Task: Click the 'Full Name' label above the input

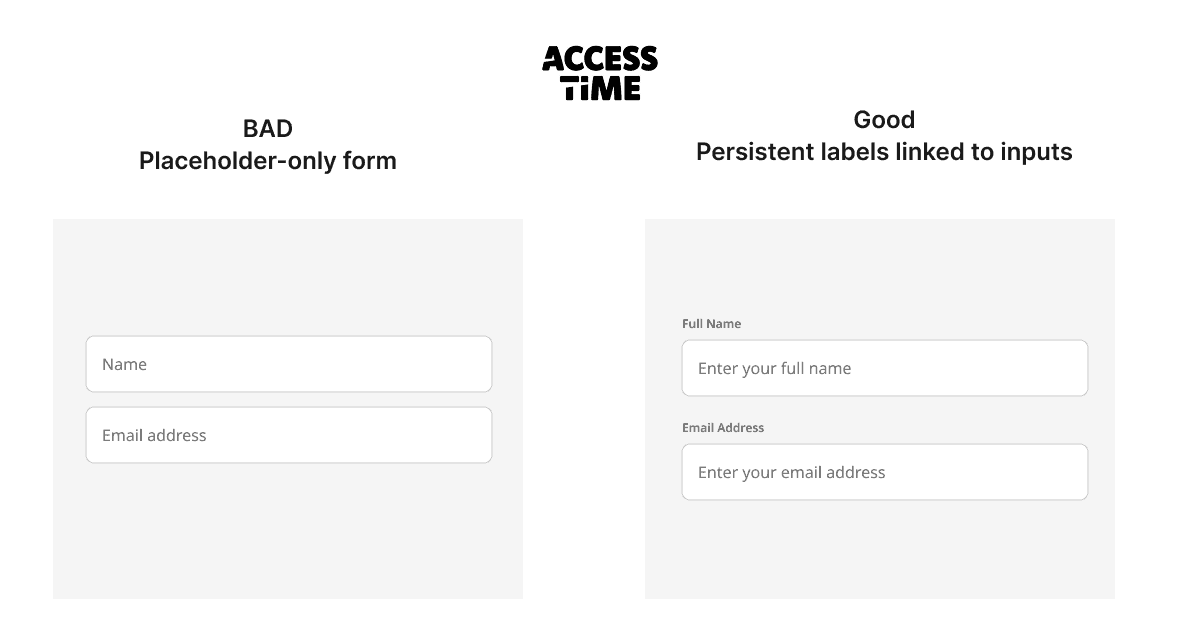Action: click(711, 323)
